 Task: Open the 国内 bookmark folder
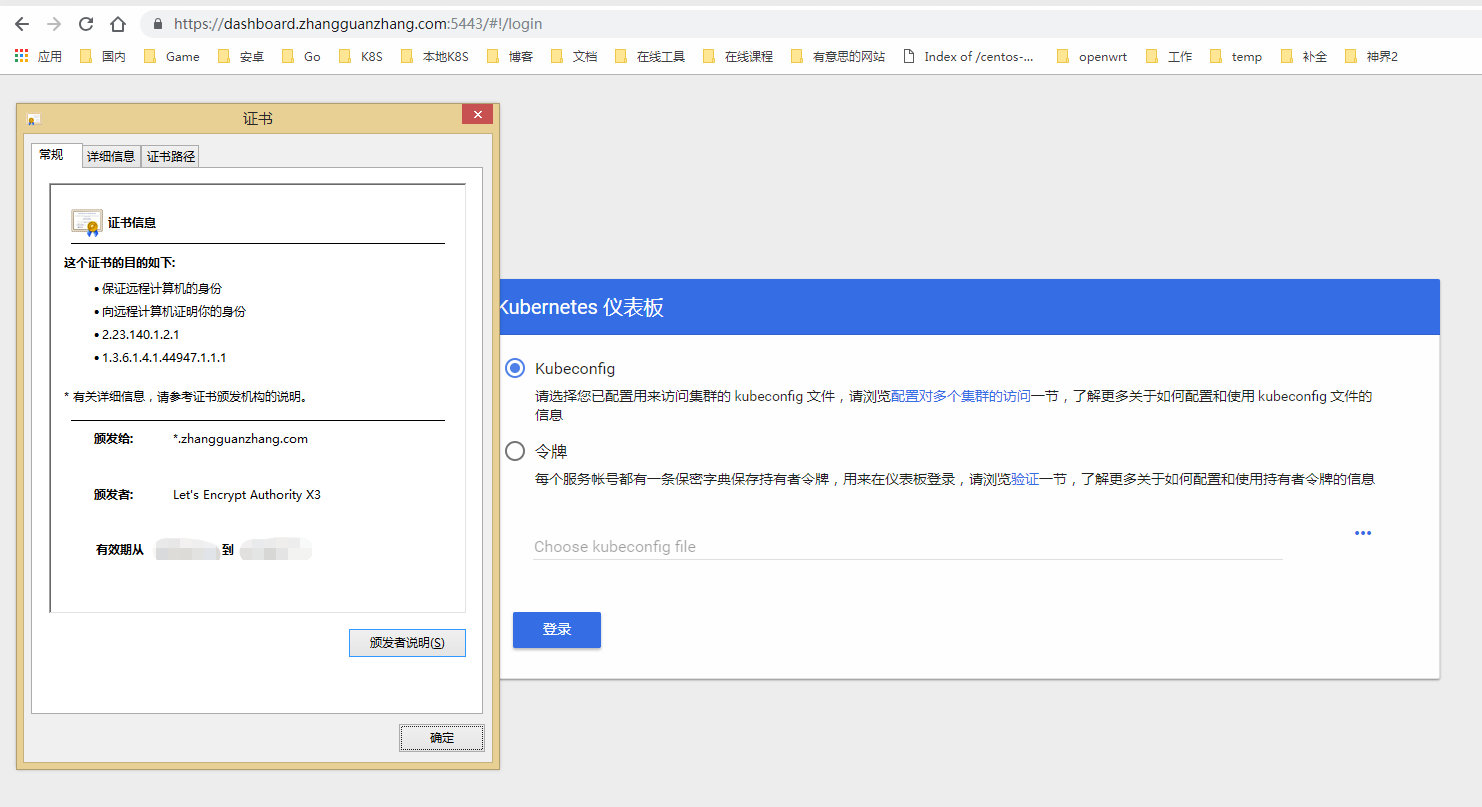tap(103, 57)
